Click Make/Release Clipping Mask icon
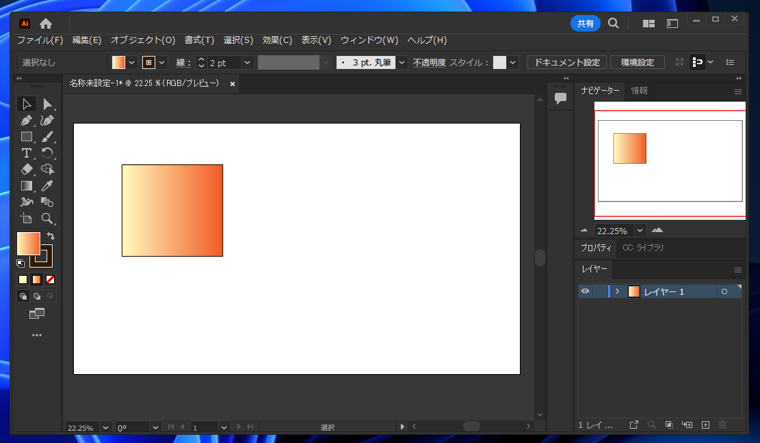760x443 pixels. point(669,425)
